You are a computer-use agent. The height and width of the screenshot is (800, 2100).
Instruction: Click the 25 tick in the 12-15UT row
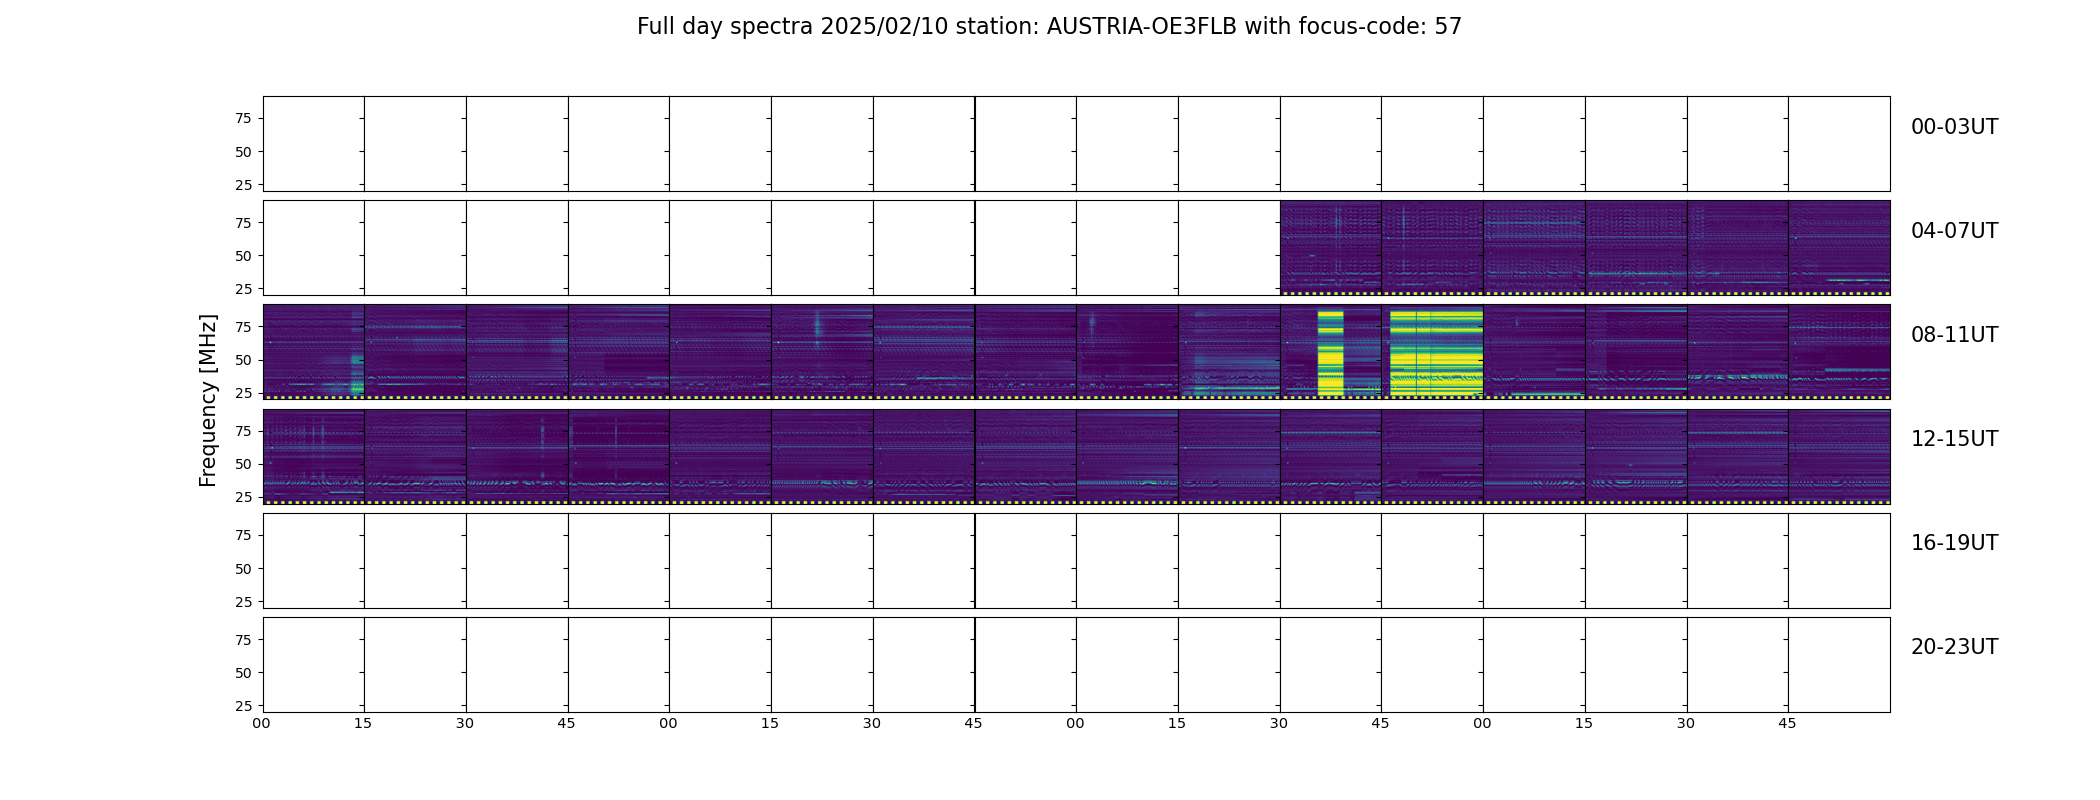pyautogui.click(x=243, y=497)
